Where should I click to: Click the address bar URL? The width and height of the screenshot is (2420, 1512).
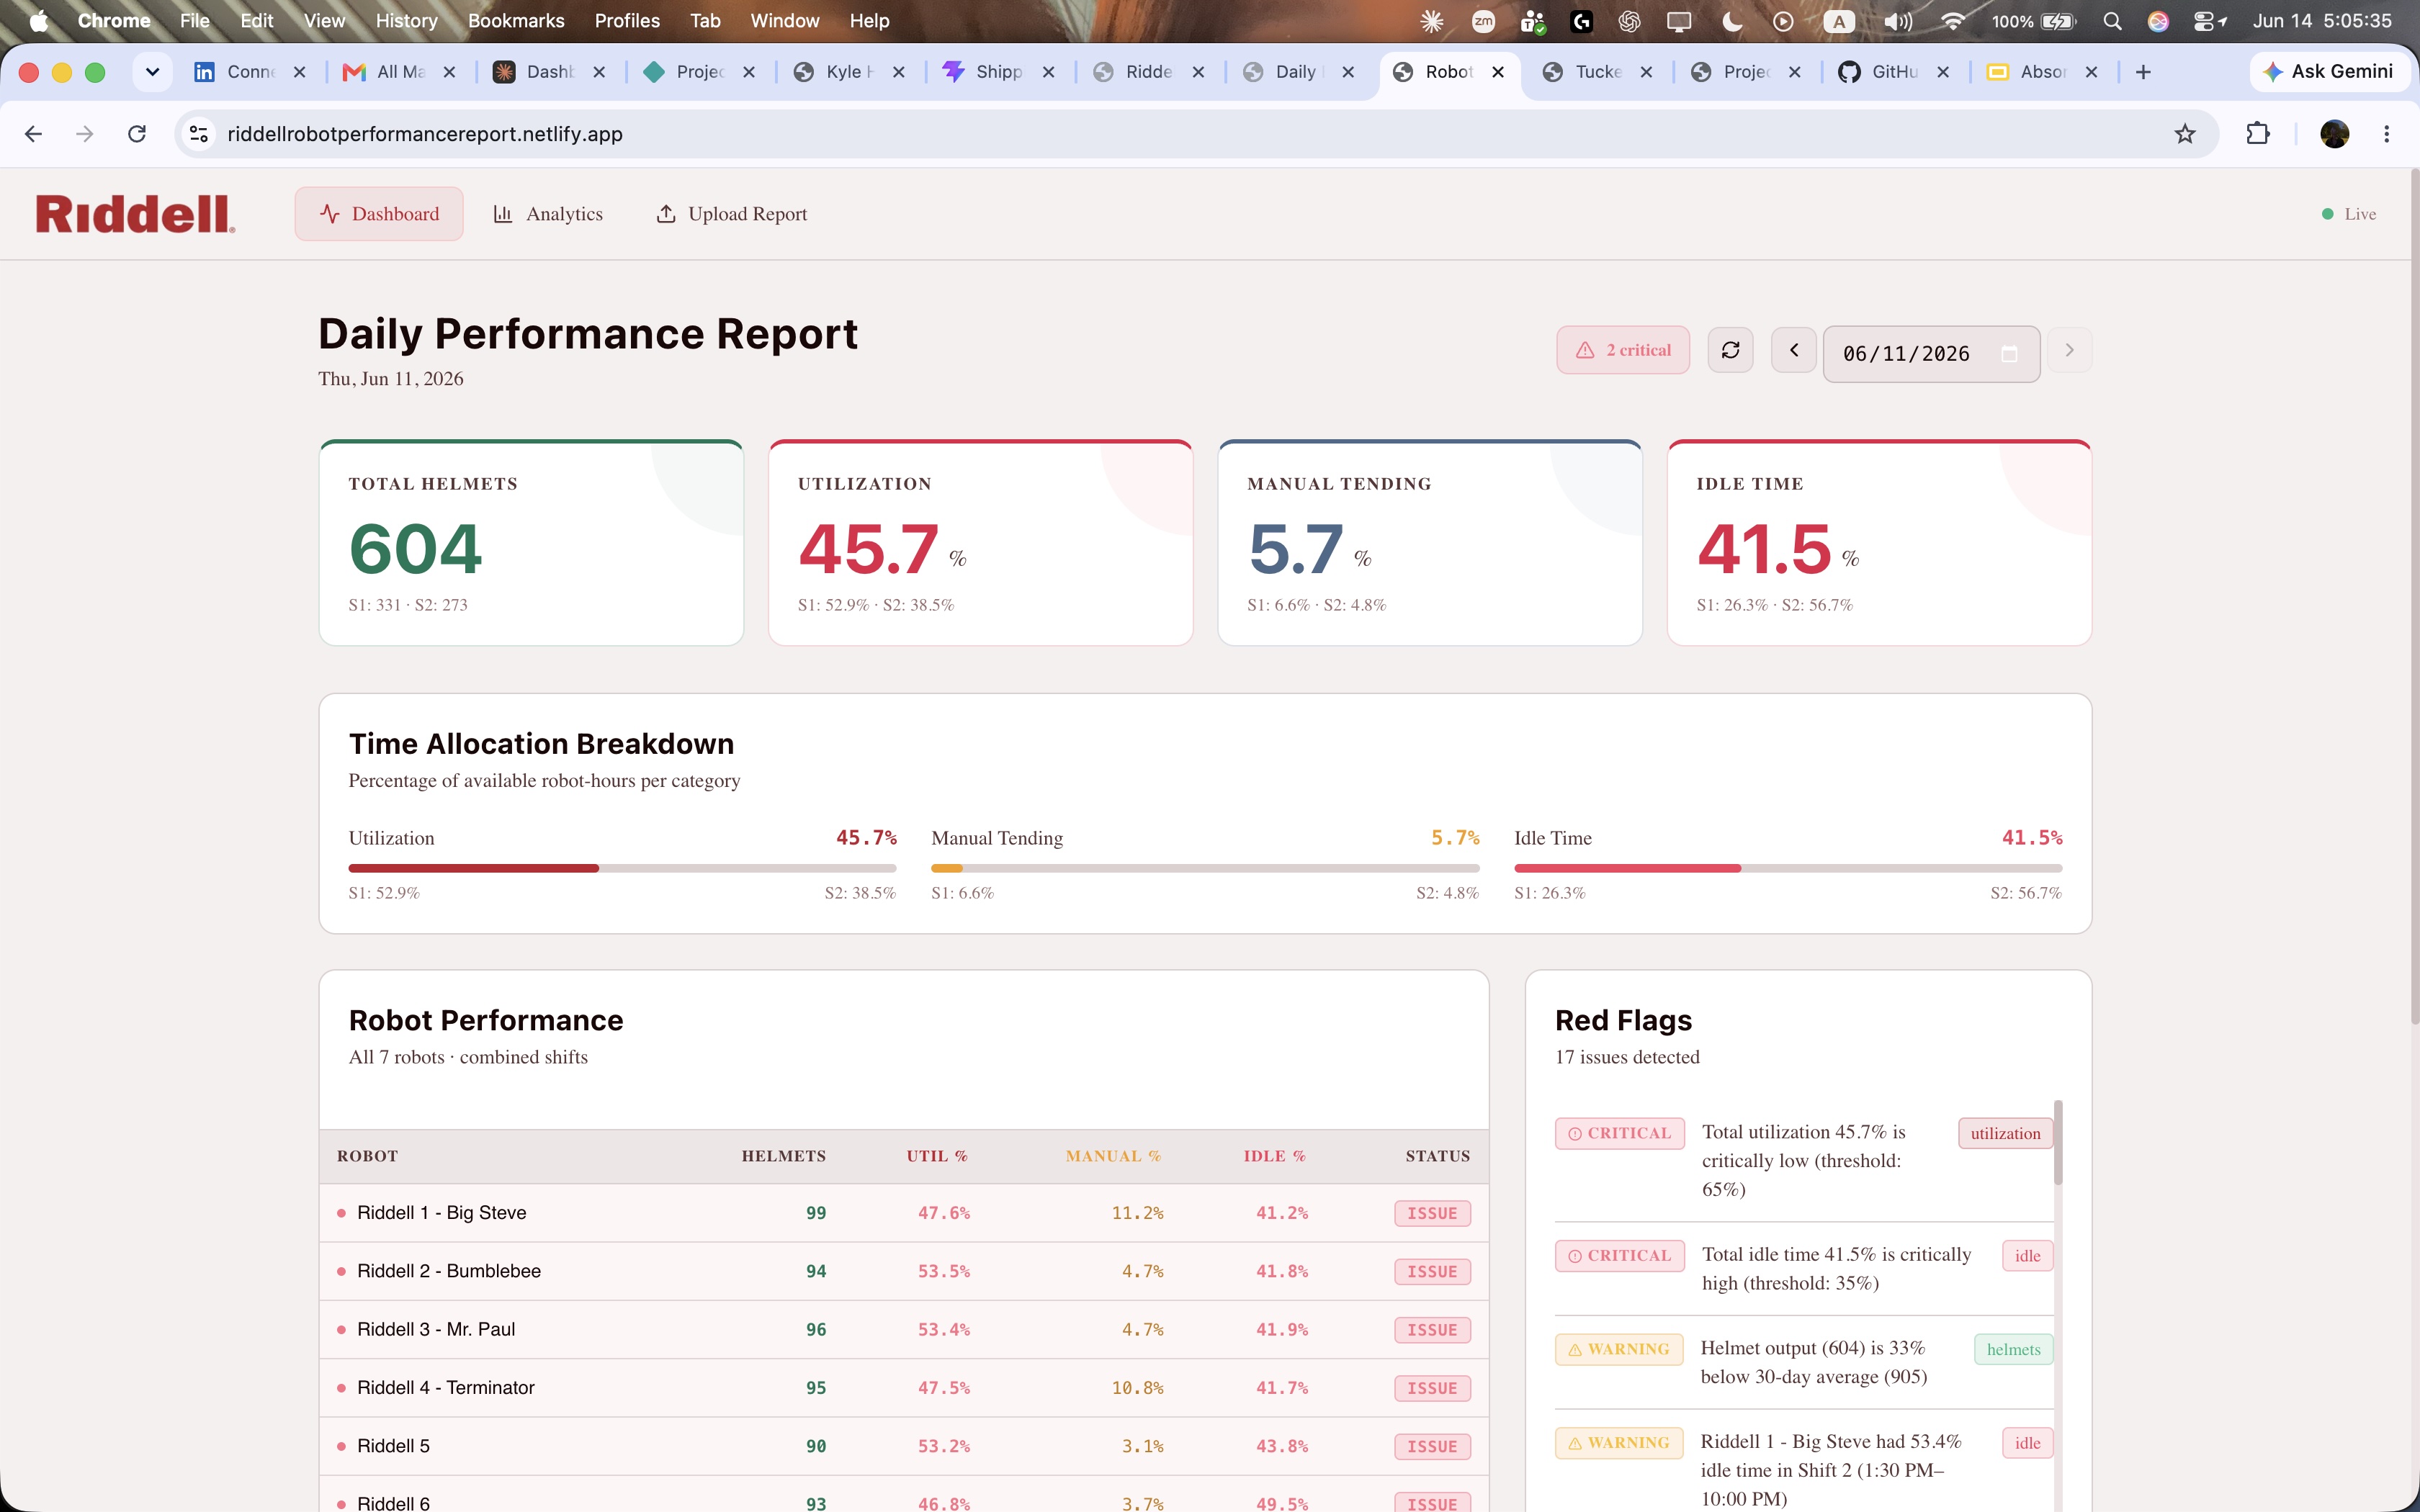tap(425, 134)
